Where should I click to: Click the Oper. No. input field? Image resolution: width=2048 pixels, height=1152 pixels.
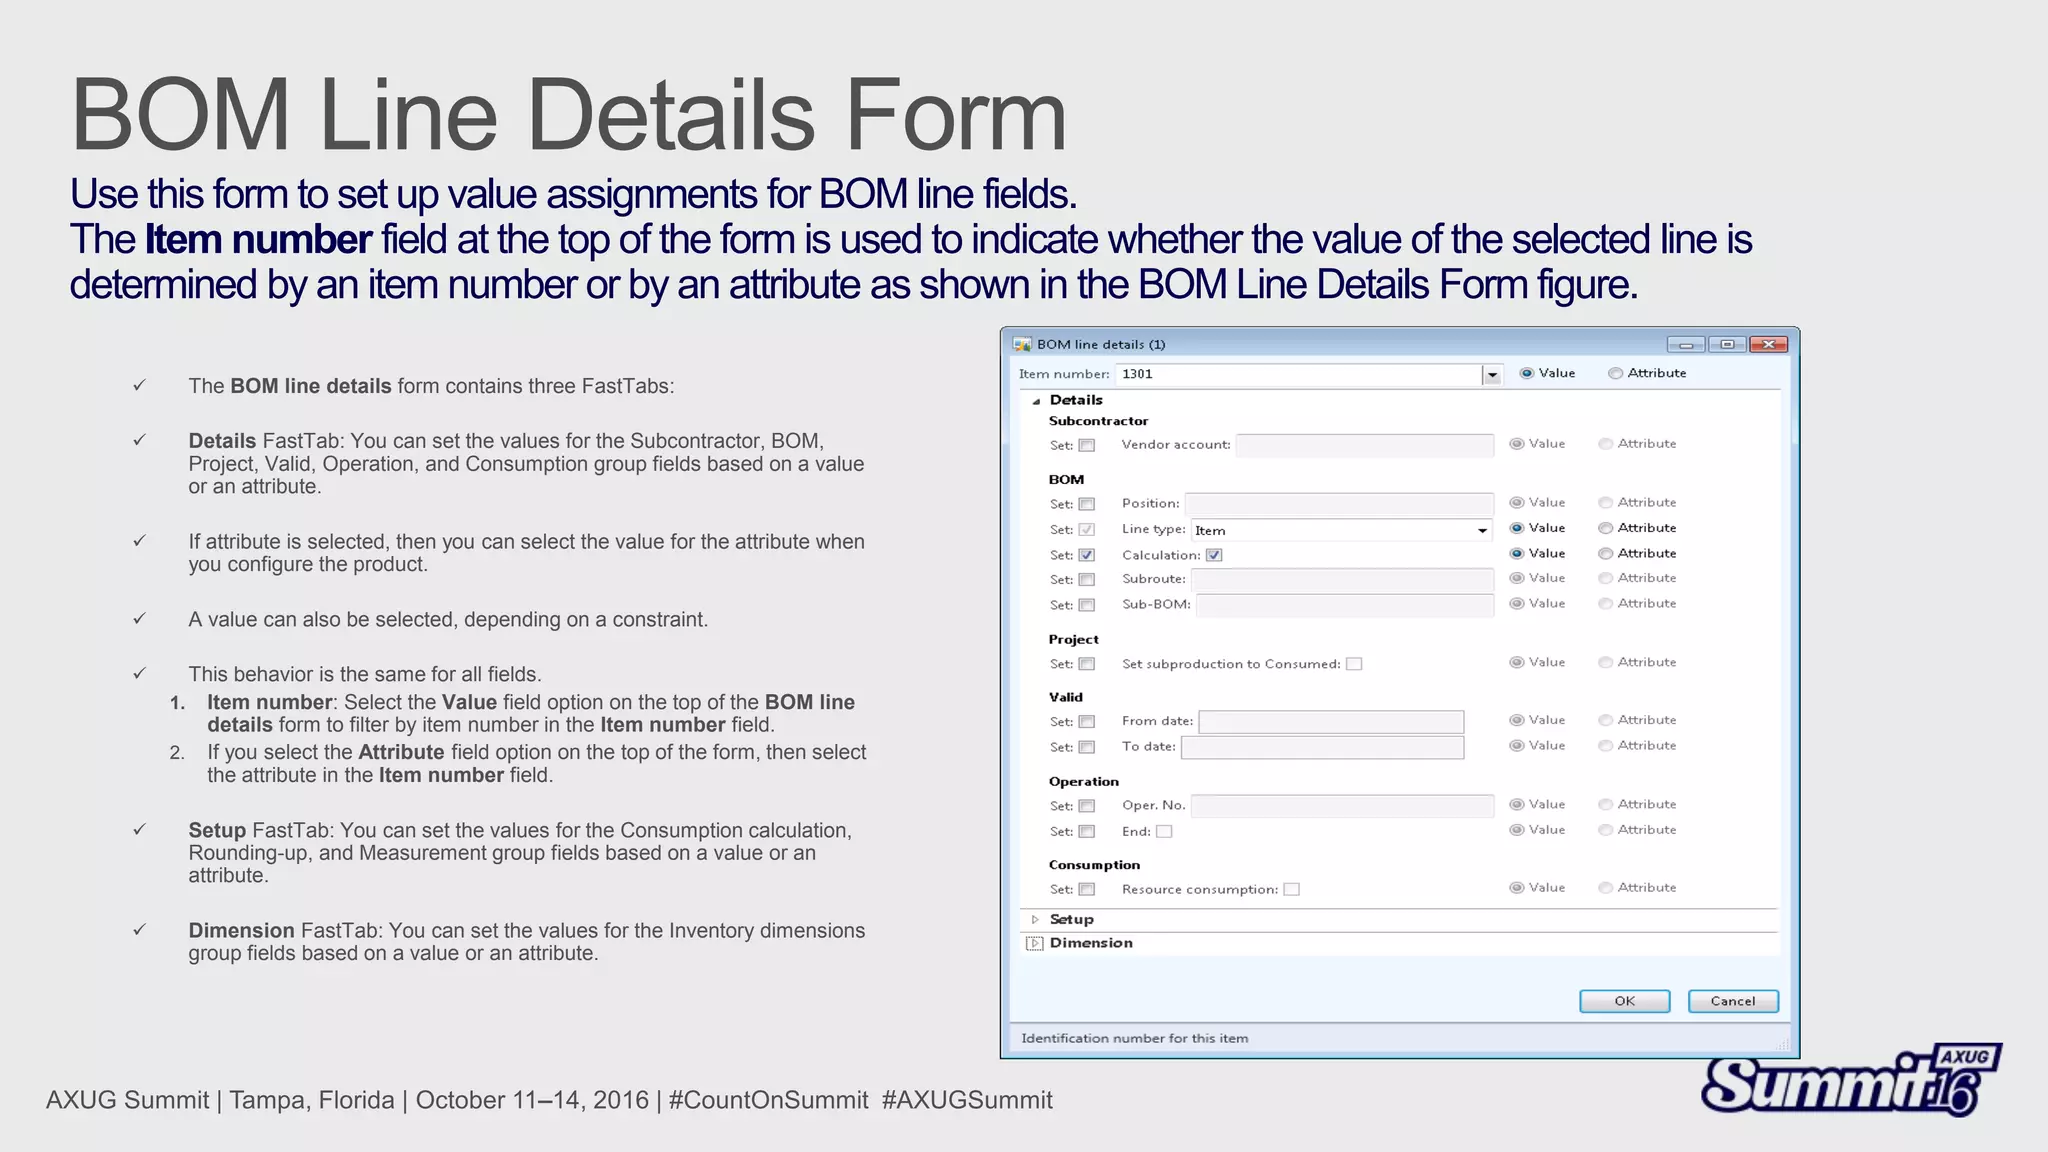(x=1343, y=805)
